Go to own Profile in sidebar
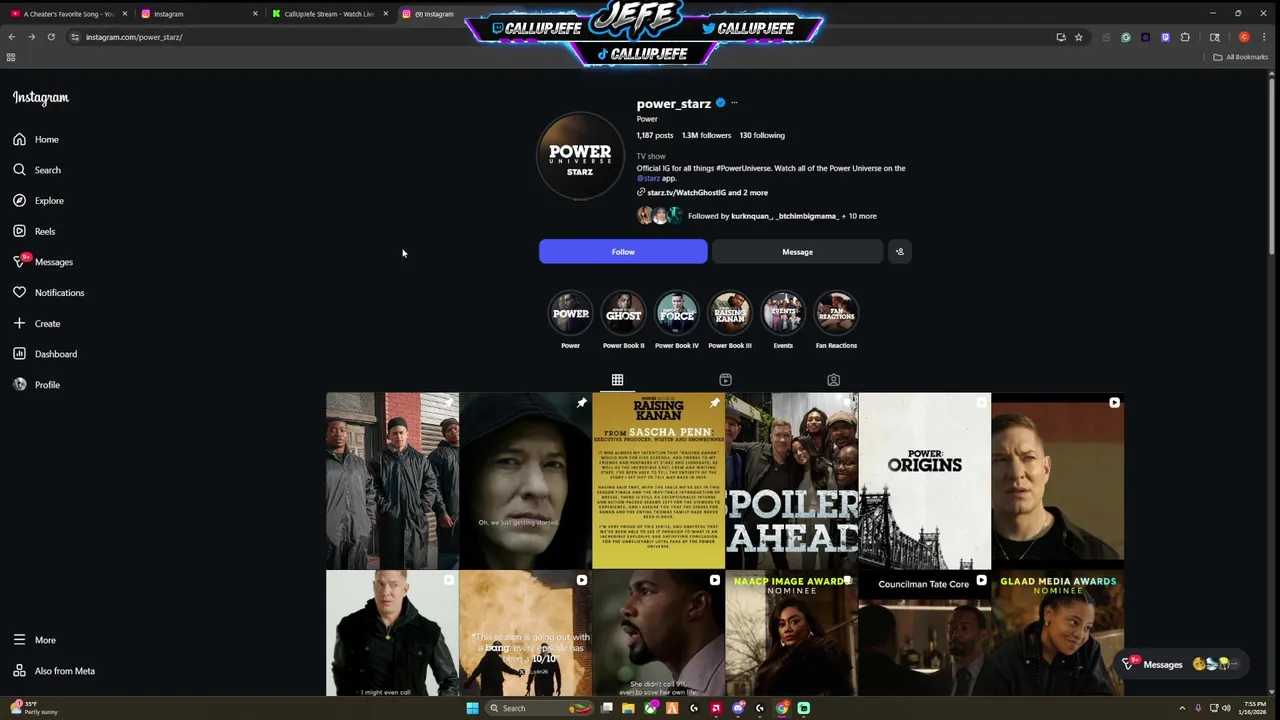This screenshot has height=720, width=1280. (37, 384)
